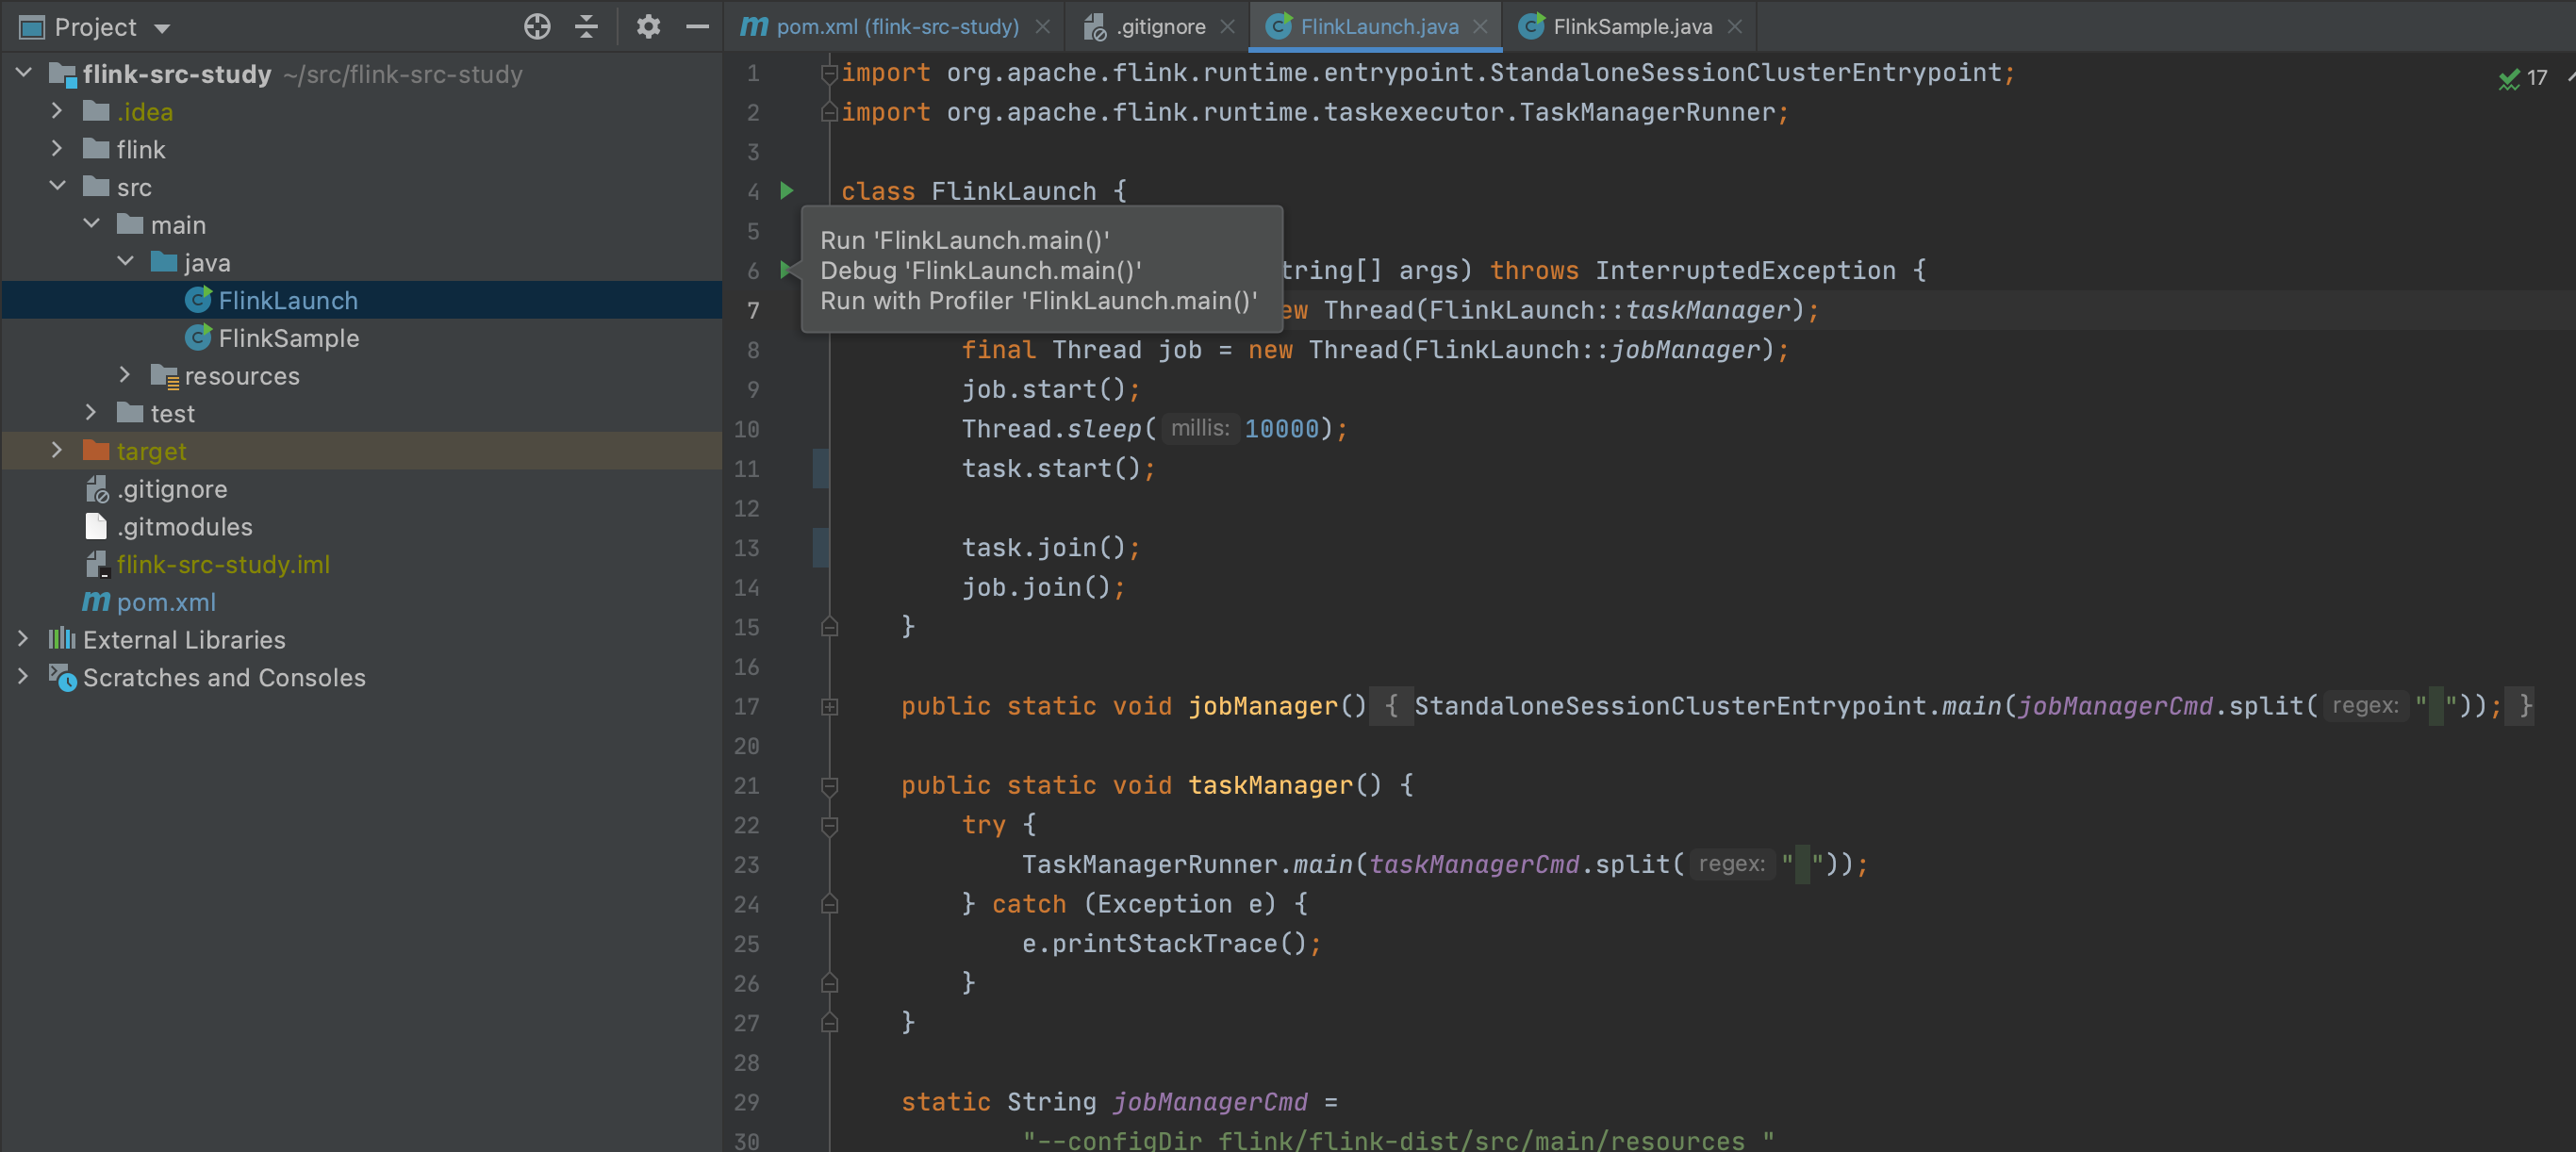Viewport: 2576px width, 1152px height.
Task: Expand the folded jobManager method
Action: pyautogui.click(x=829, y=707)
